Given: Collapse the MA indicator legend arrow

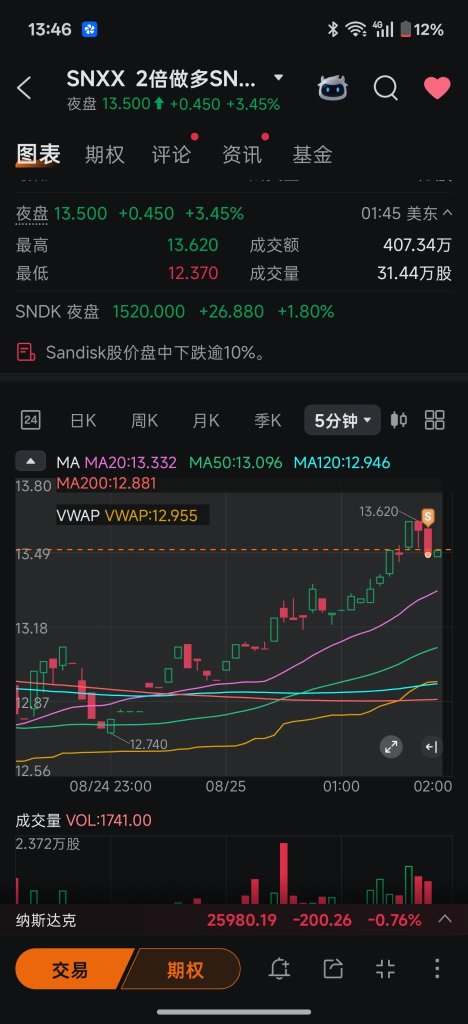Looking at the screenshot, I should [31, 461].
